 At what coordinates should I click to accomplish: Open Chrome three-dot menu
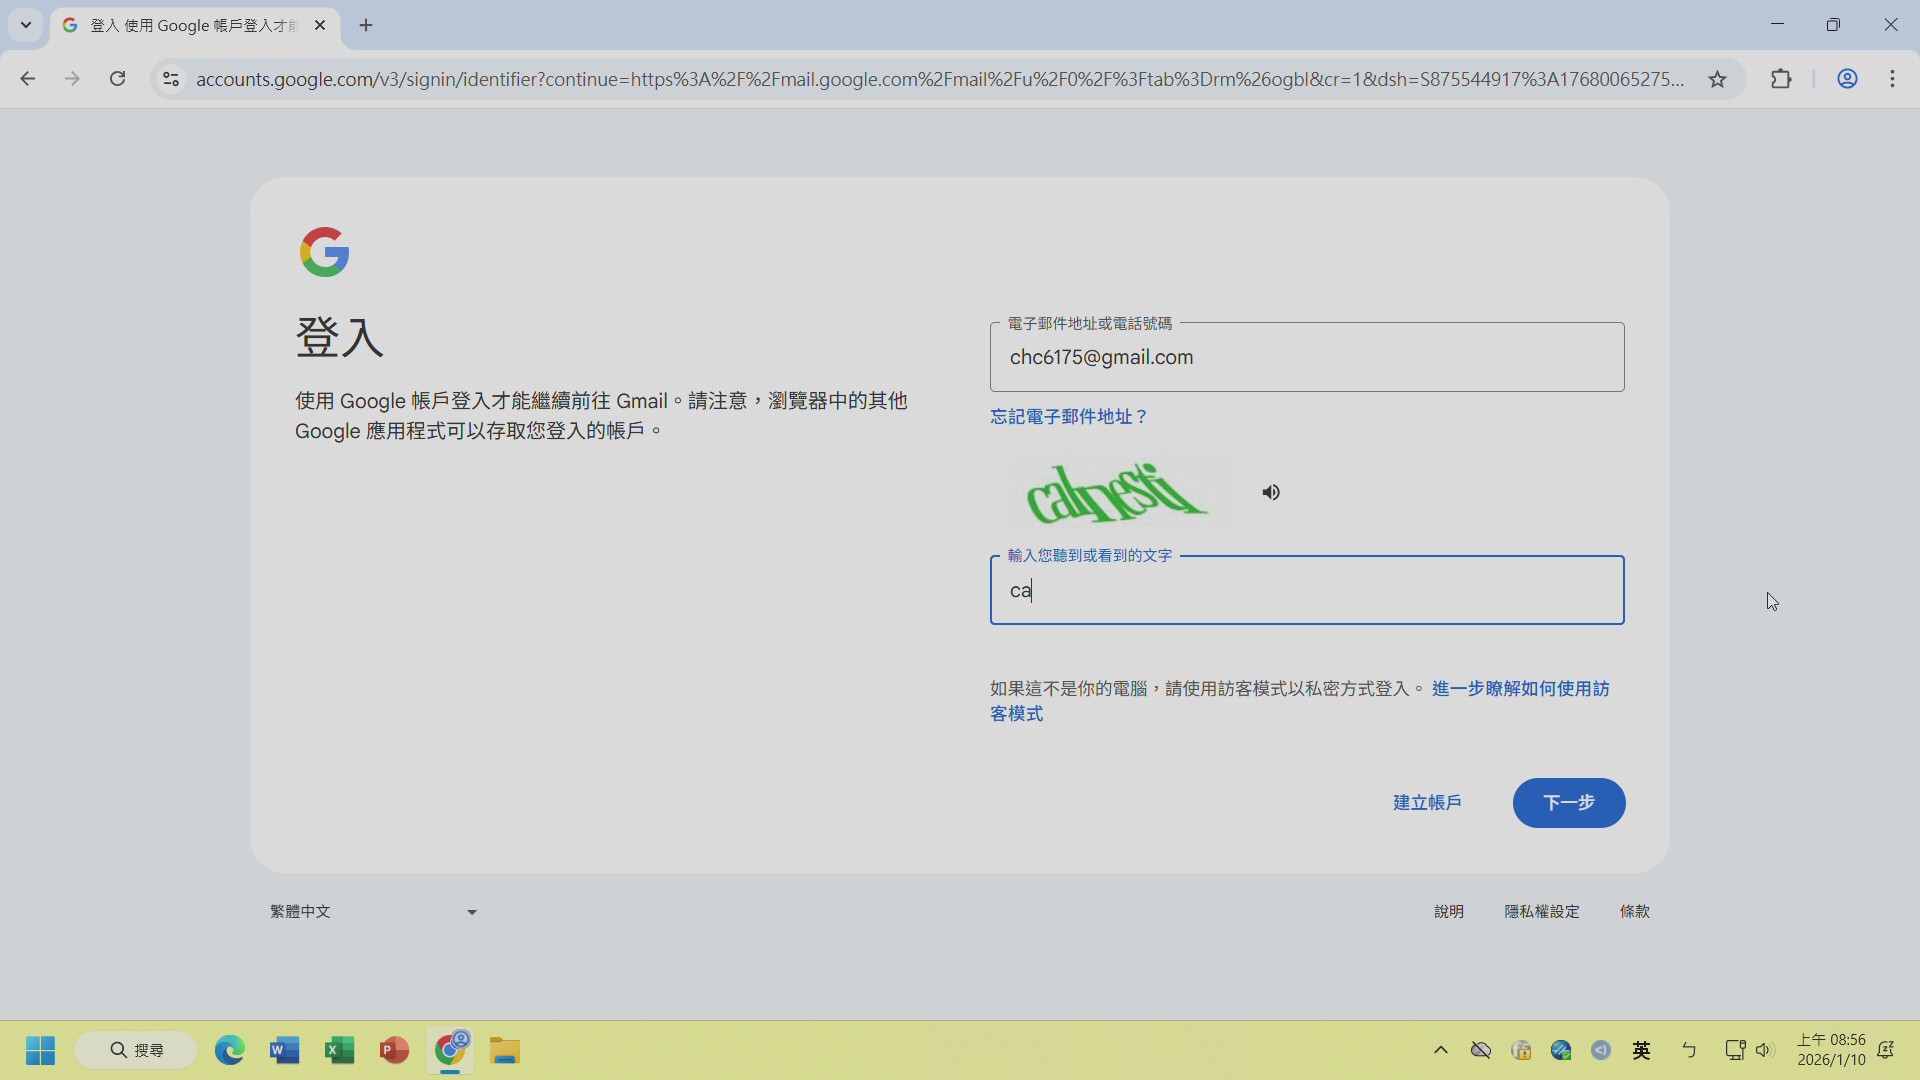(x=1892, y=79)
